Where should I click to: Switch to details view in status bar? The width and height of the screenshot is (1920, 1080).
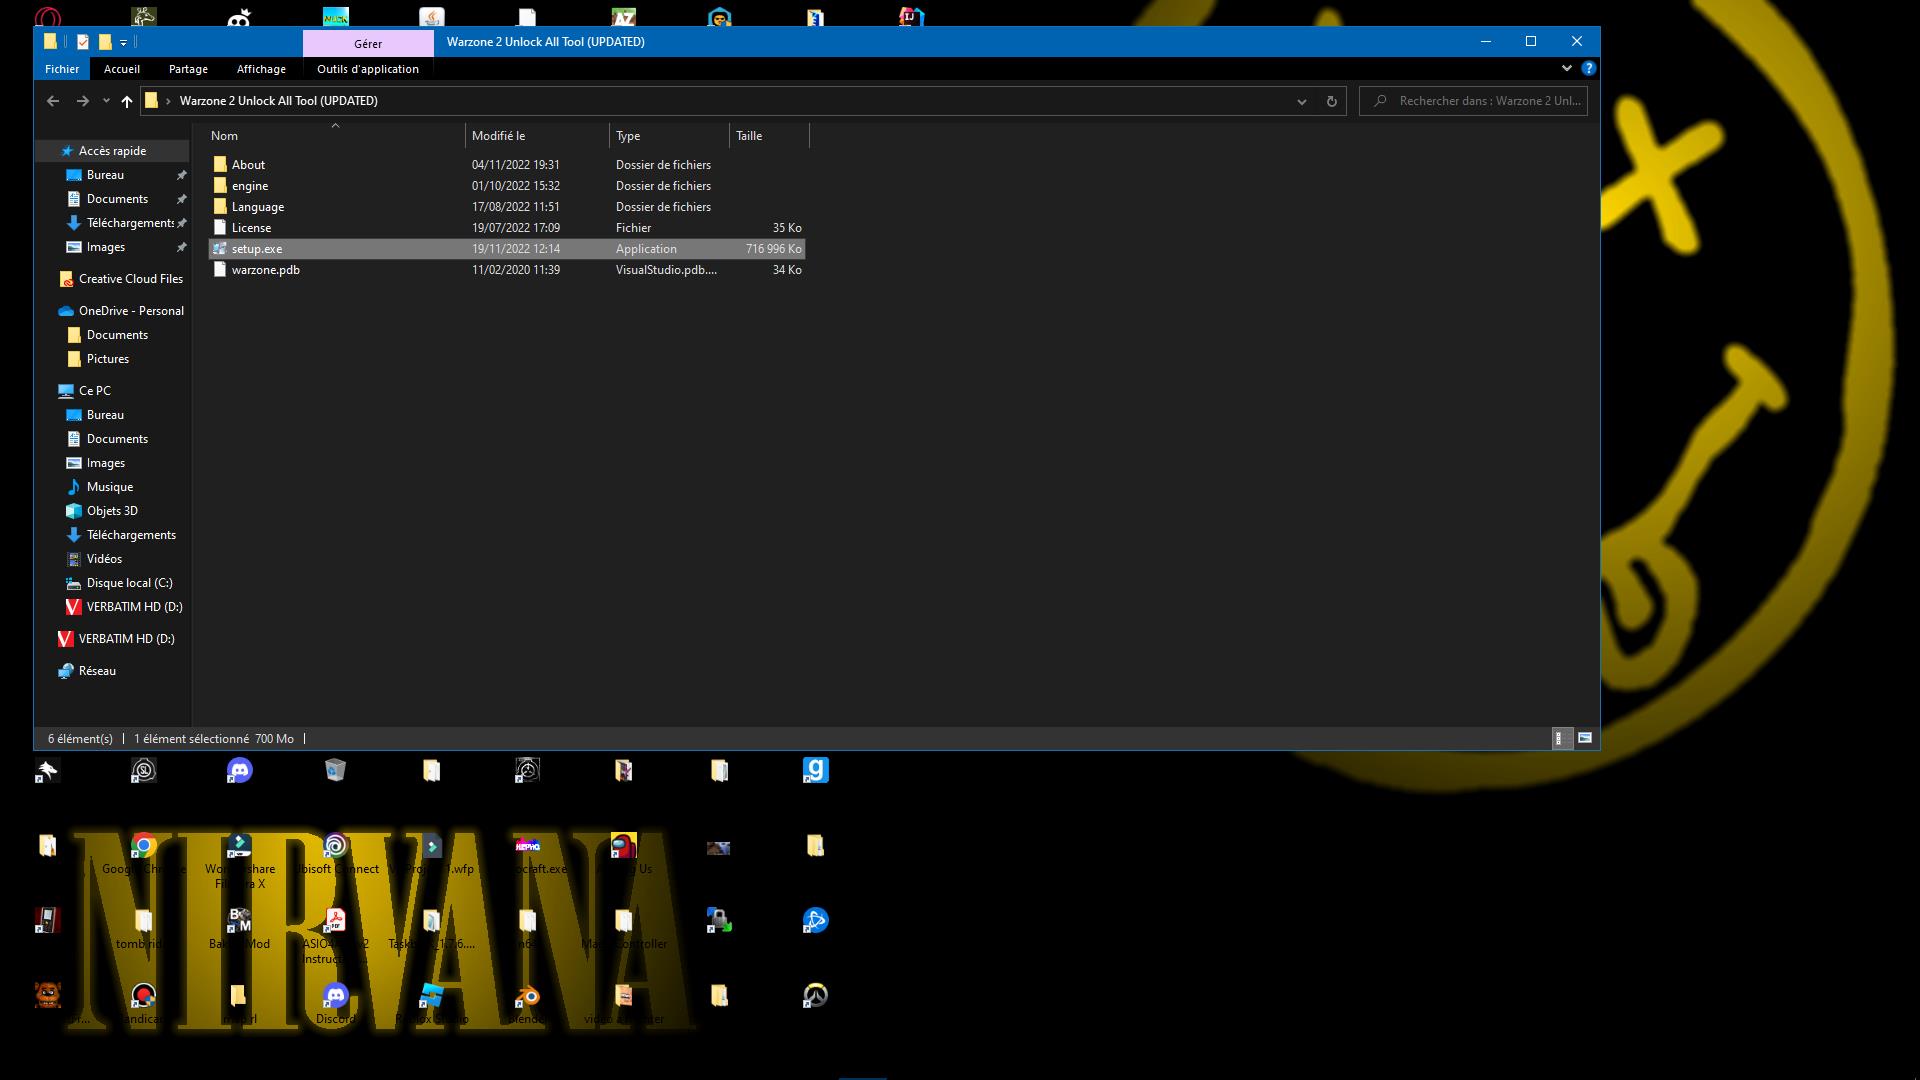point(1559,739)
